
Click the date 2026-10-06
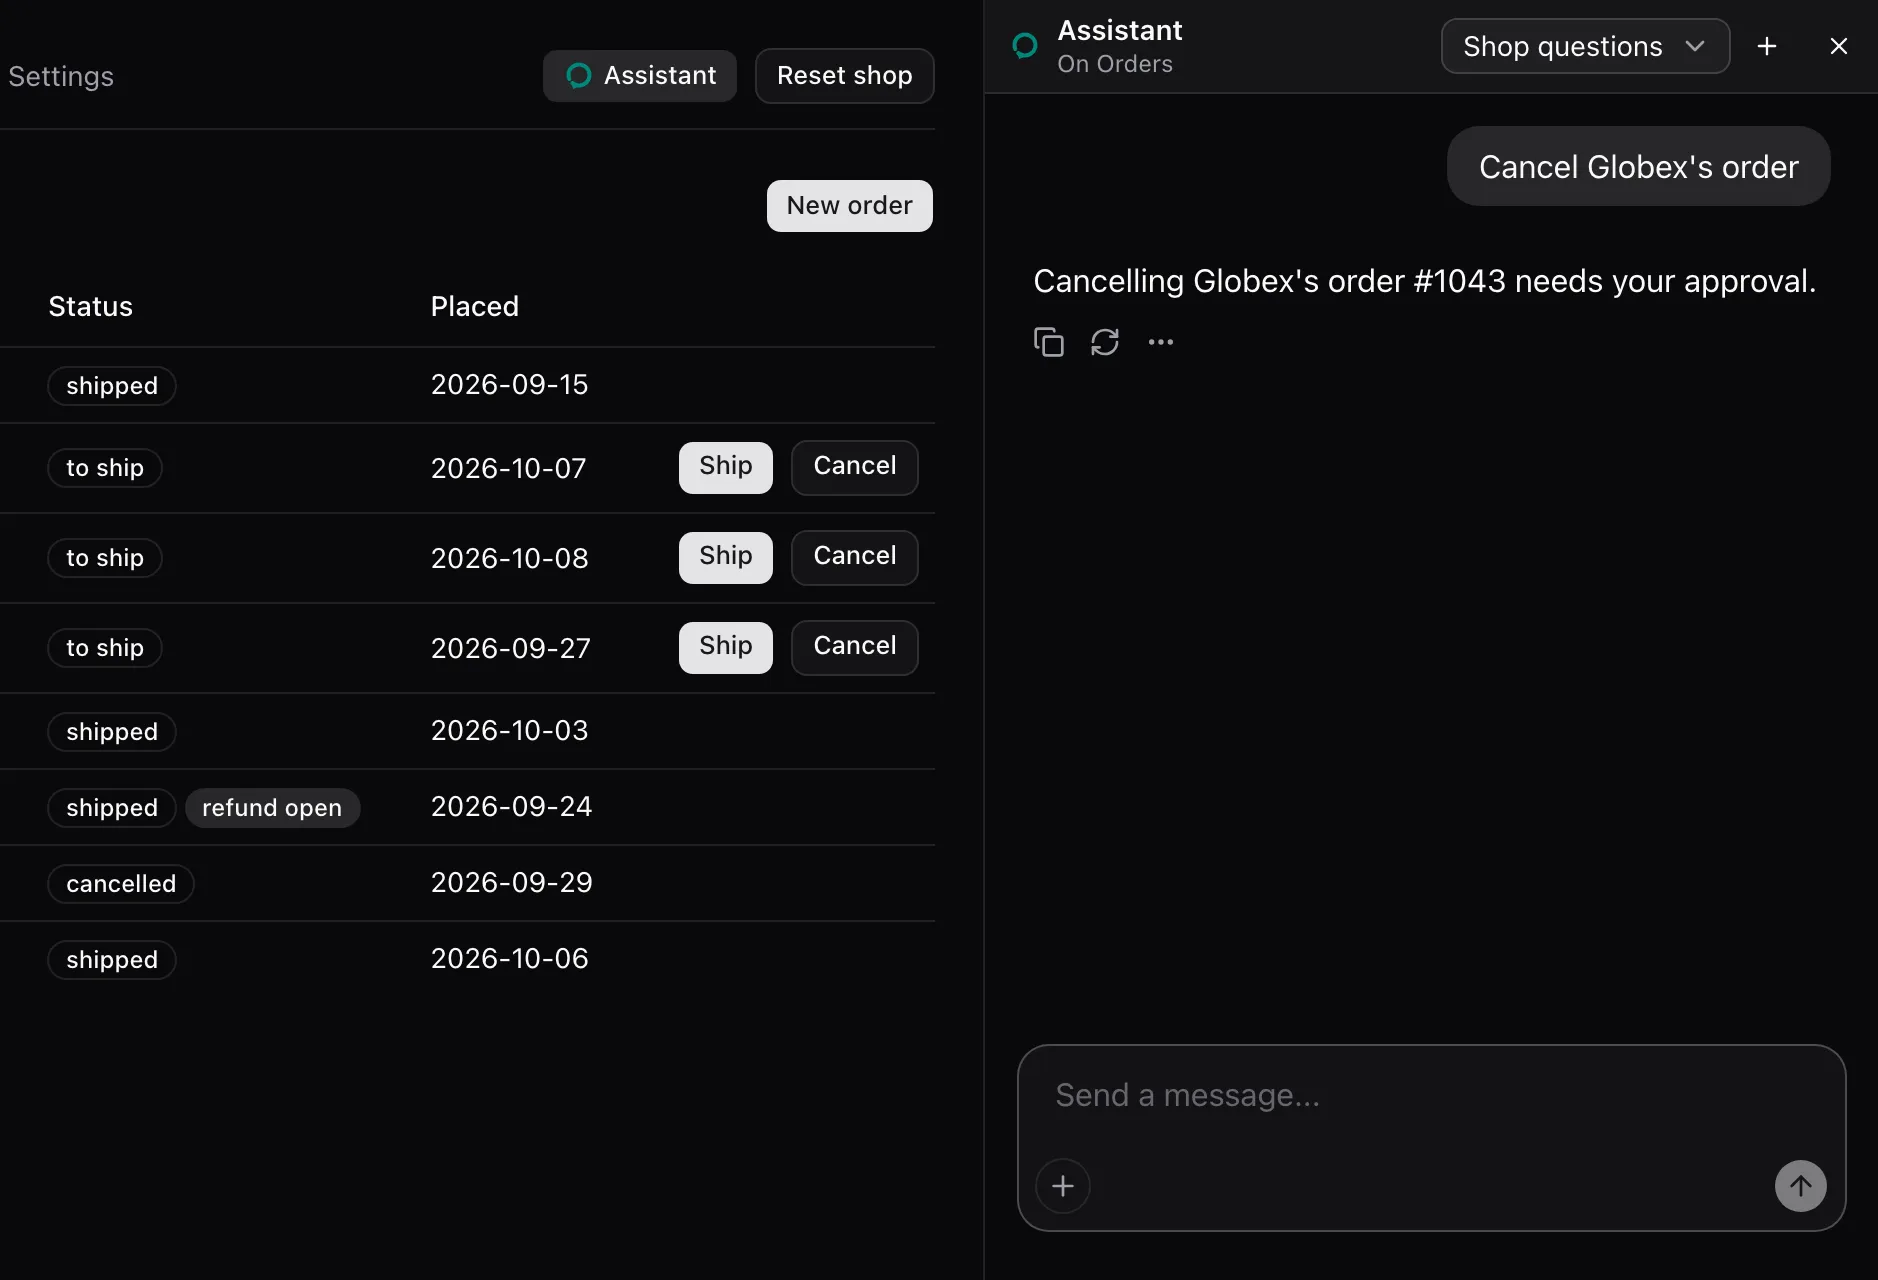point(510,959)
